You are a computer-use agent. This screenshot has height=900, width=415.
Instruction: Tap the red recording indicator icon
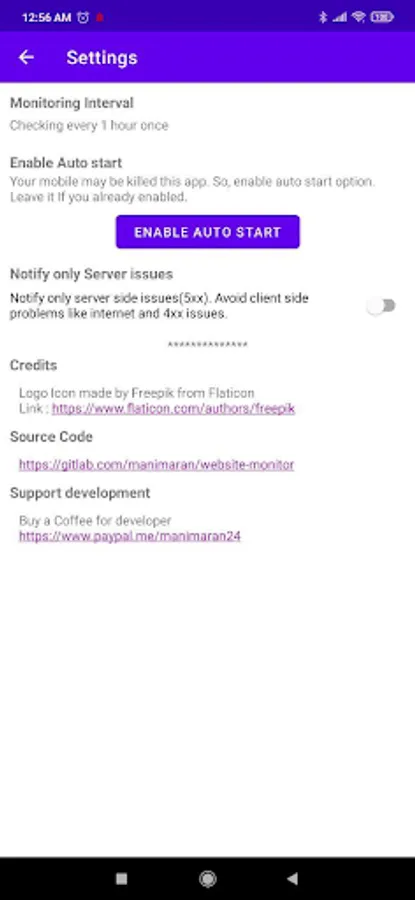coord(99,18)
